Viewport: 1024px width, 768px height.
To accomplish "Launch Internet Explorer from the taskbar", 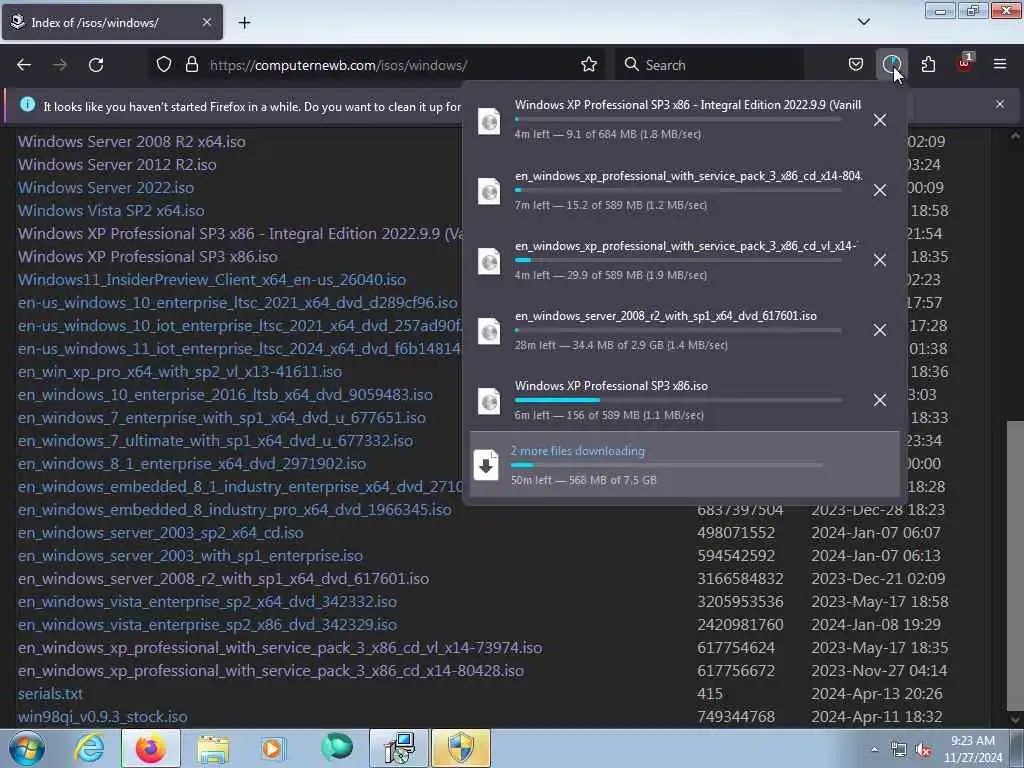I will click(x=89, y=748).
